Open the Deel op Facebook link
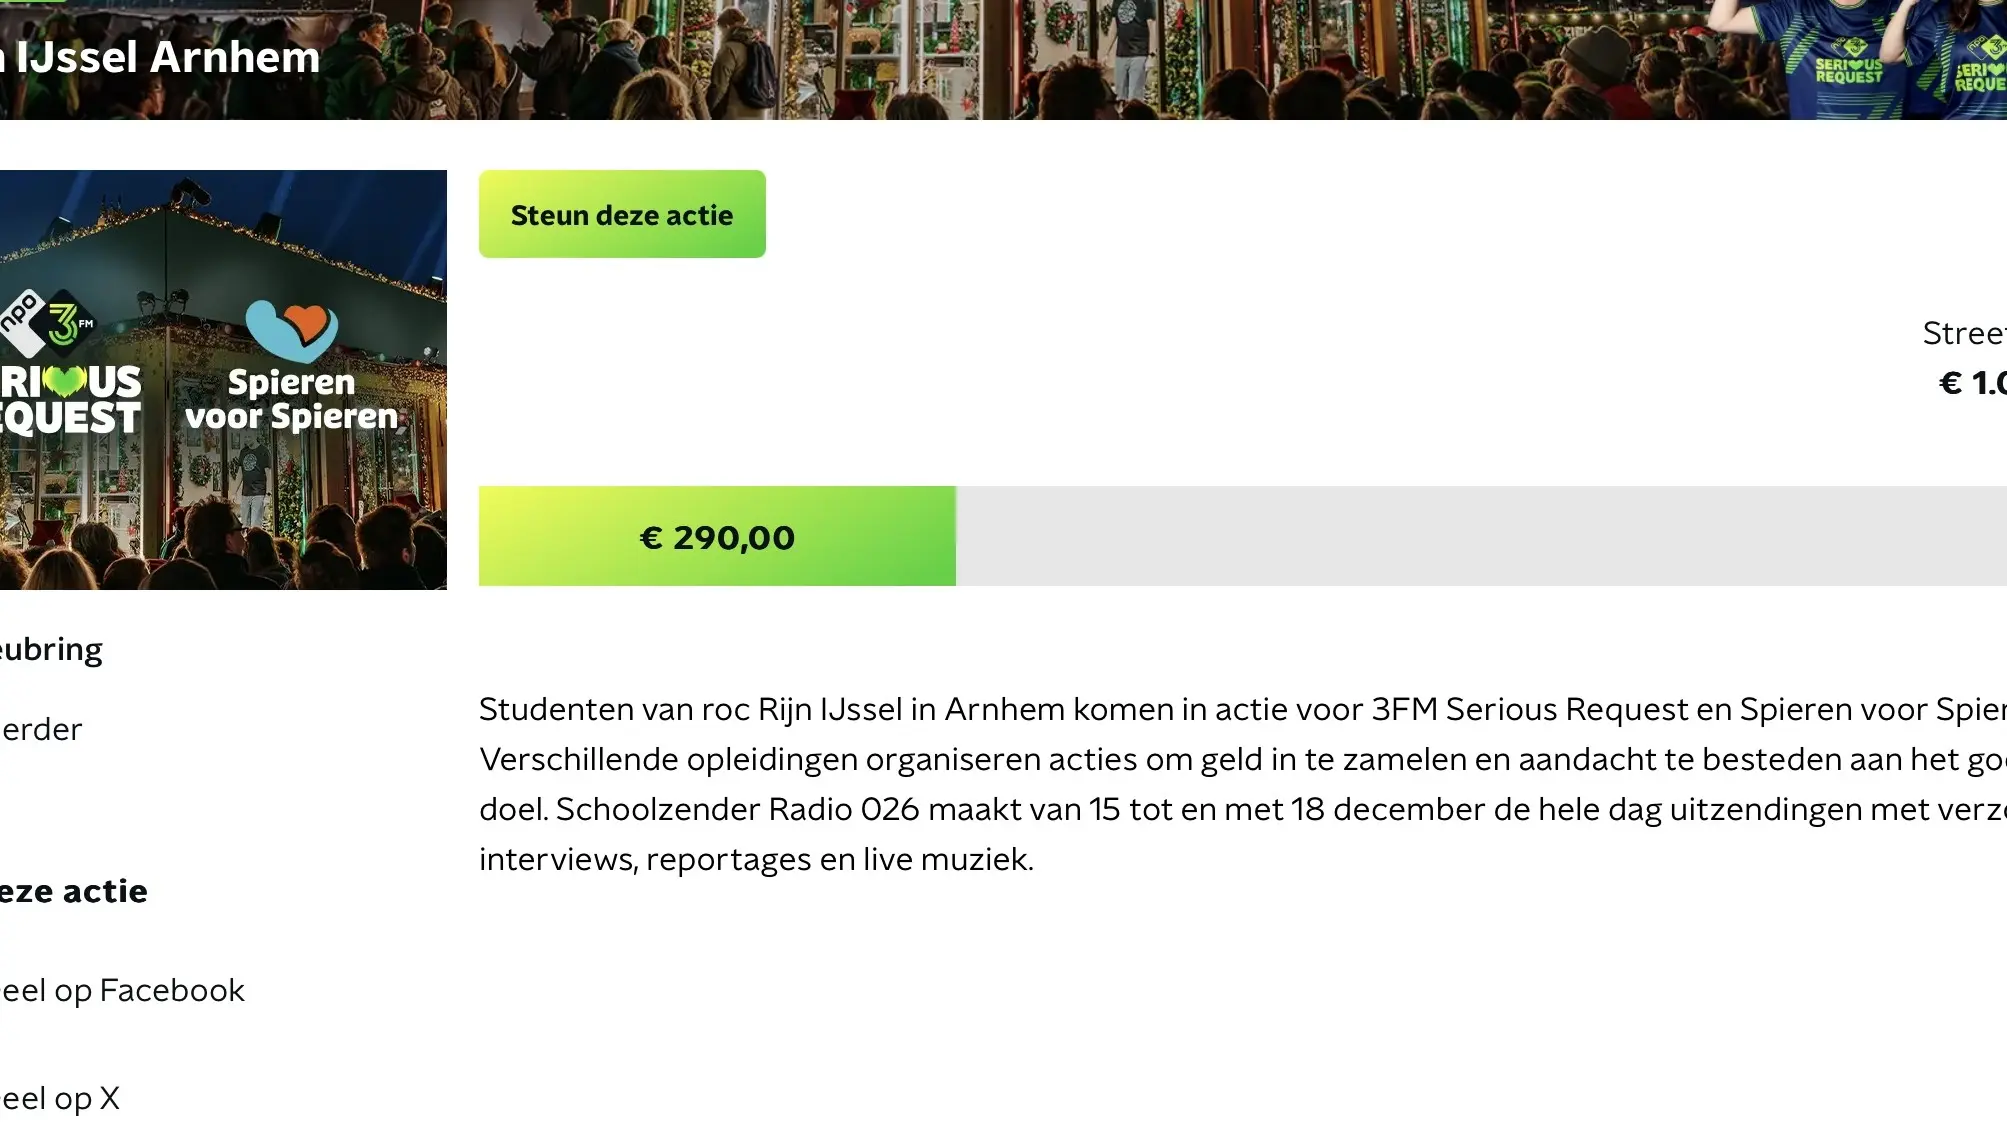The image size is (2007, 1129). 120,990
